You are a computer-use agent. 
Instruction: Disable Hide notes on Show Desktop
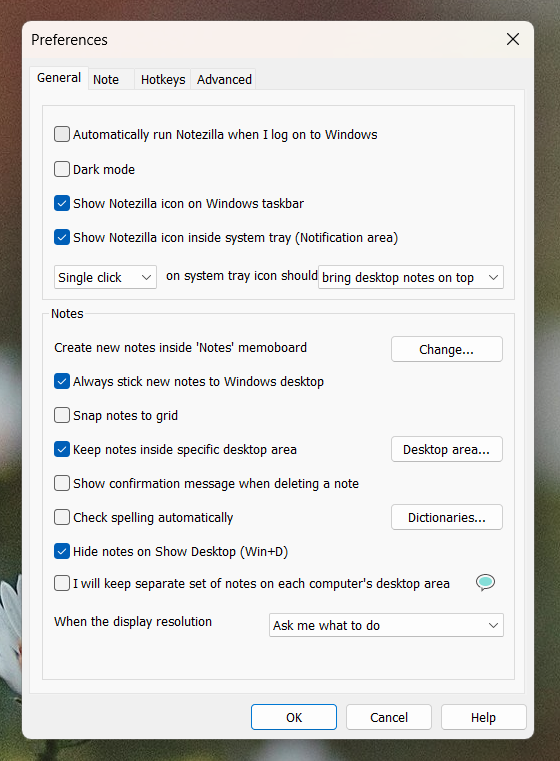click(62, 551)
